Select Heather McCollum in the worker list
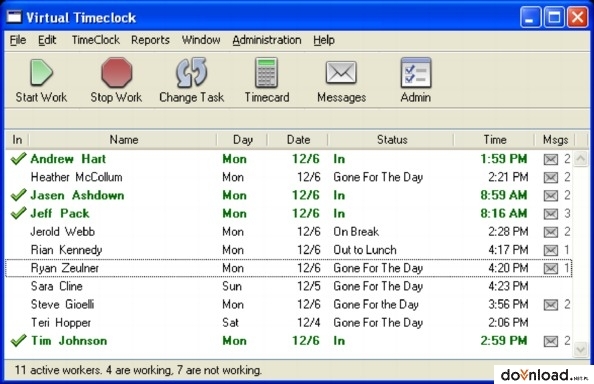The height and width of the screenshot is (384, 594). [289, 177]
